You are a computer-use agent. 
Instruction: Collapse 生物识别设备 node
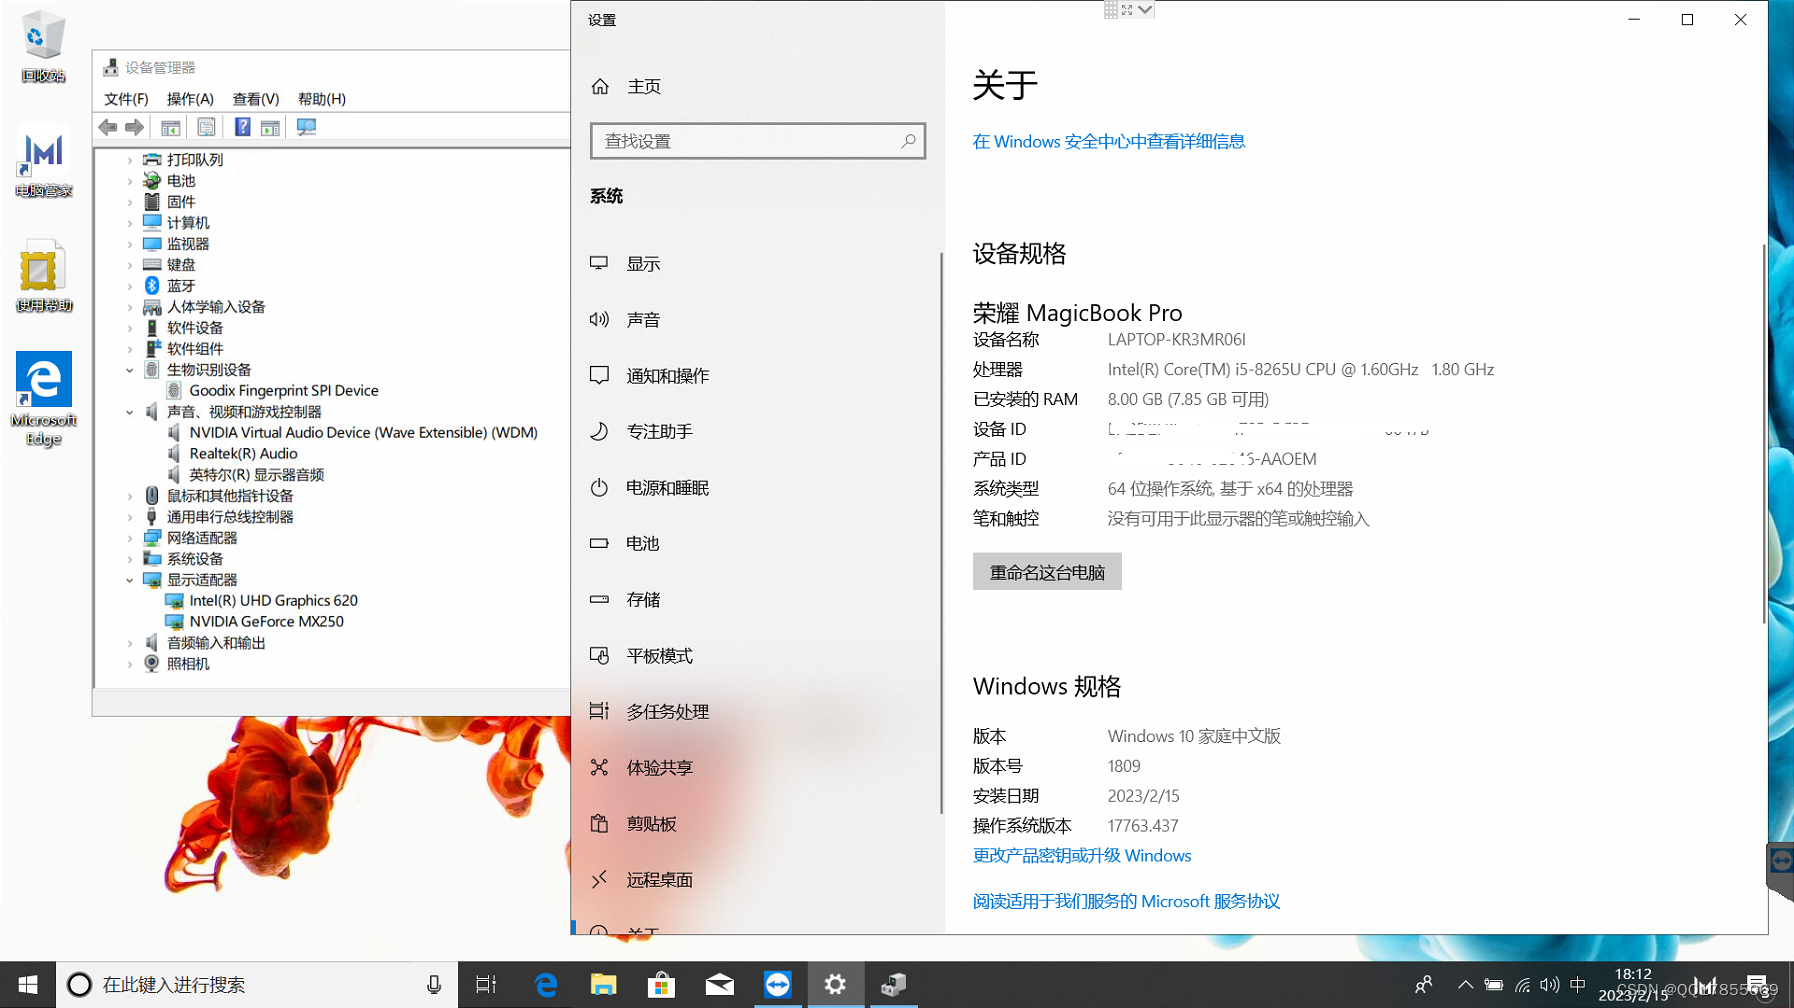point(130,370)
